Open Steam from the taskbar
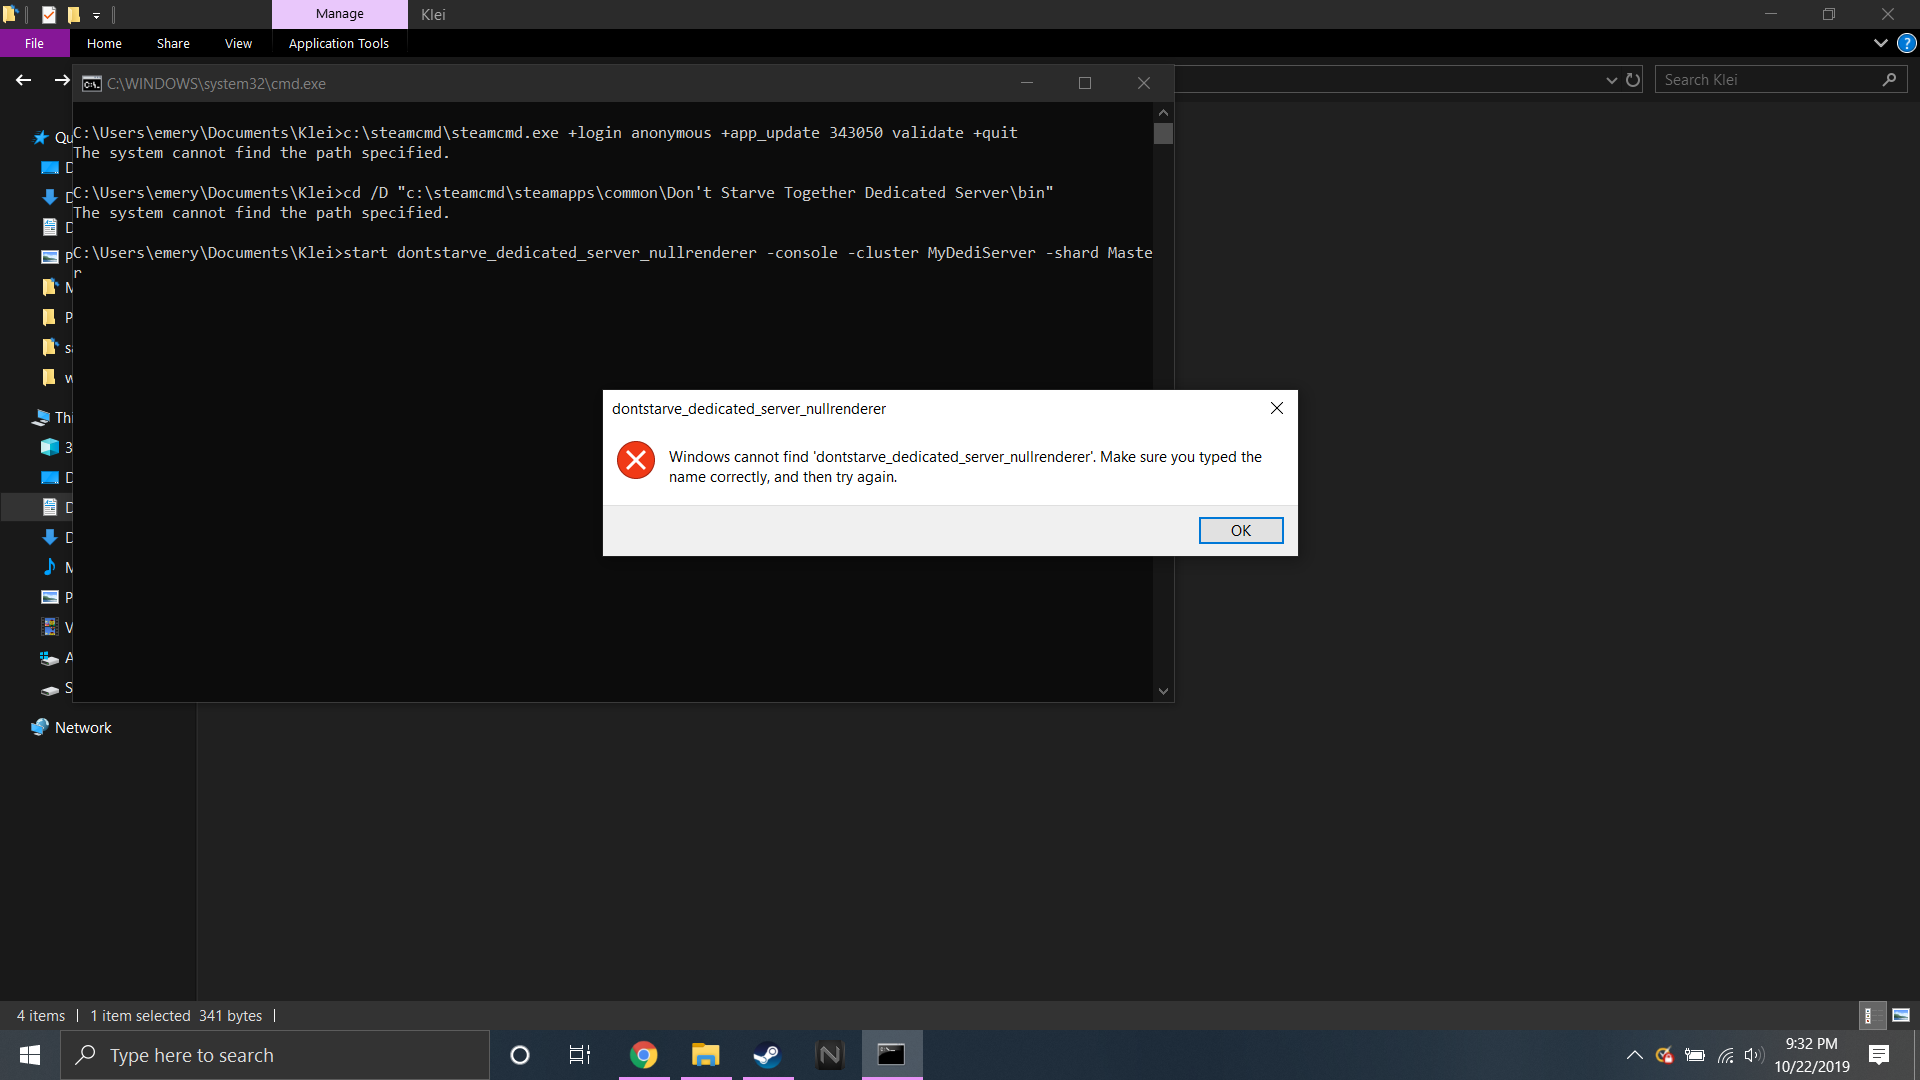This screenshot has width=1920, height=1080. 767,1055
